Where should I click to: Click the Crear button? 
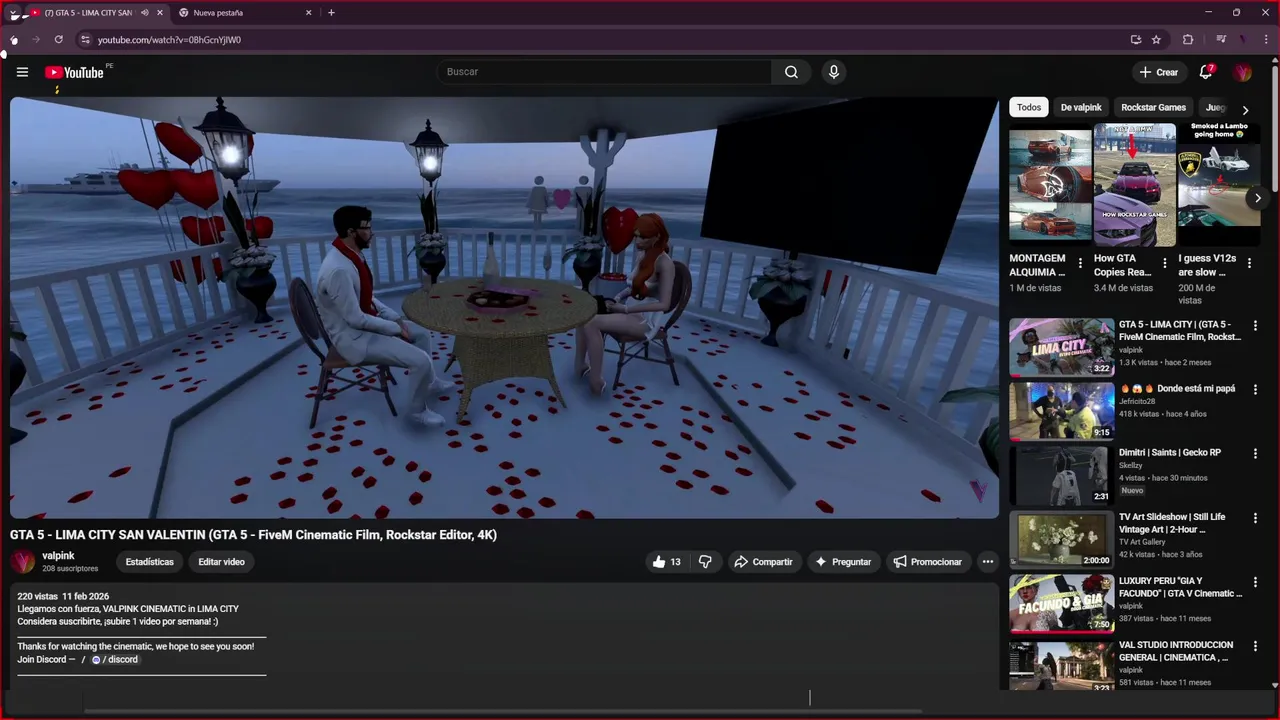pos(1158,72)
